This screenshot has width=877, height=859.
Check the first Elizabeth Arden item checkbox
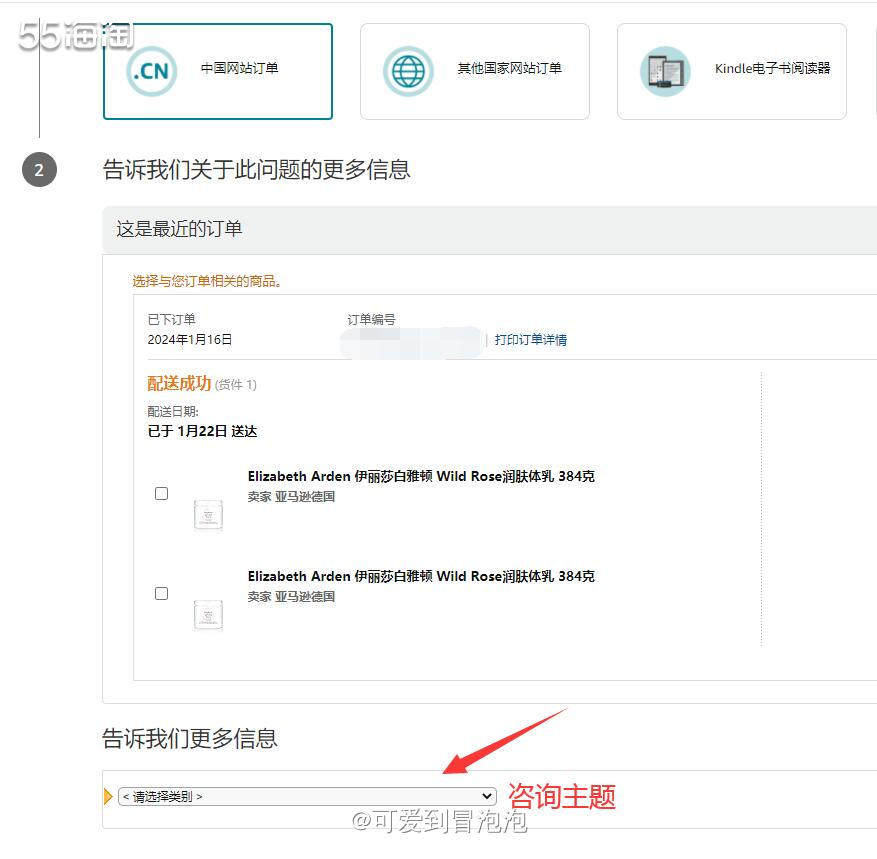coord(161,493)
